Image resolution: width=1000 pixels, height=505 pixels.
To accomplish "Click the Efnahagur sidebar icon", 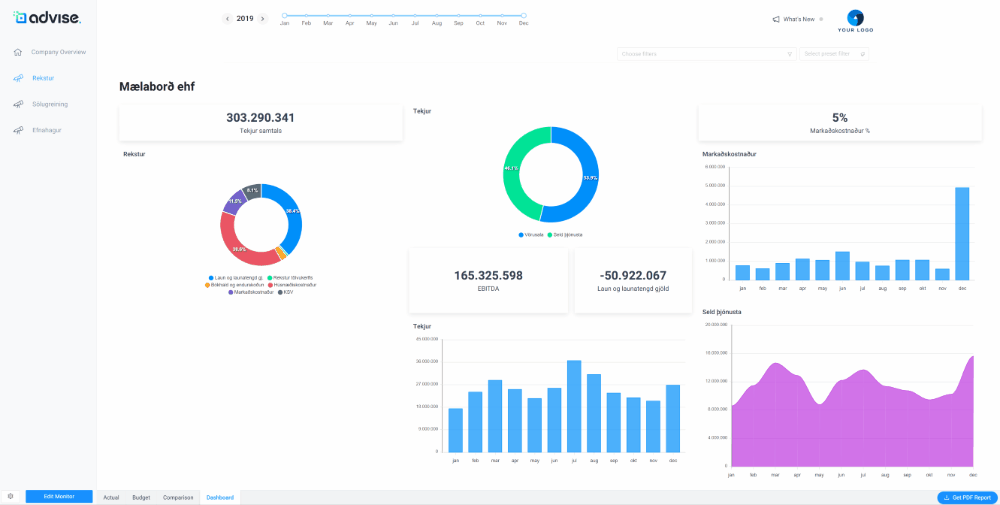I will pyautogui.click(x=18, y=130).
